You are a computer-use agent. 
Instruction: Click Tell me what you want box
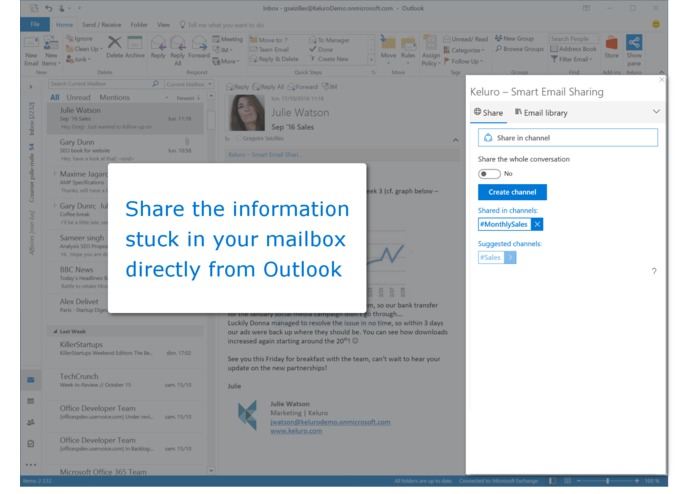click(222, 25)
